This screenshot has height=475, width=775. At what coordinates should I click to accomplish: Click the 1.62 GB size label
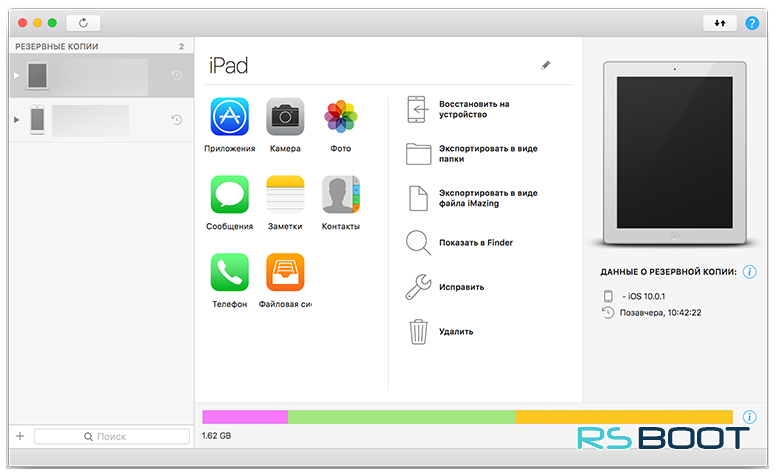pos(216,435)
